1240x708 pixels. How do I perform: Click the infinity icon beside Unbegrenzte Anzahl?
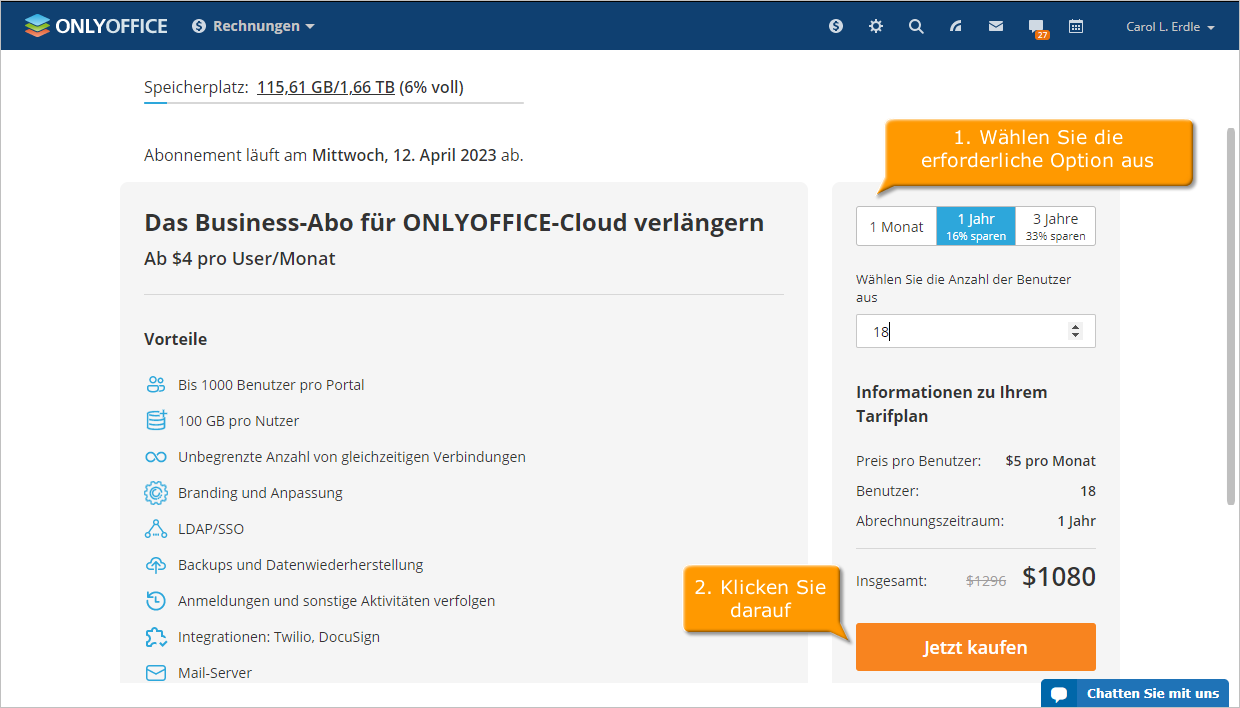(155, 457)
